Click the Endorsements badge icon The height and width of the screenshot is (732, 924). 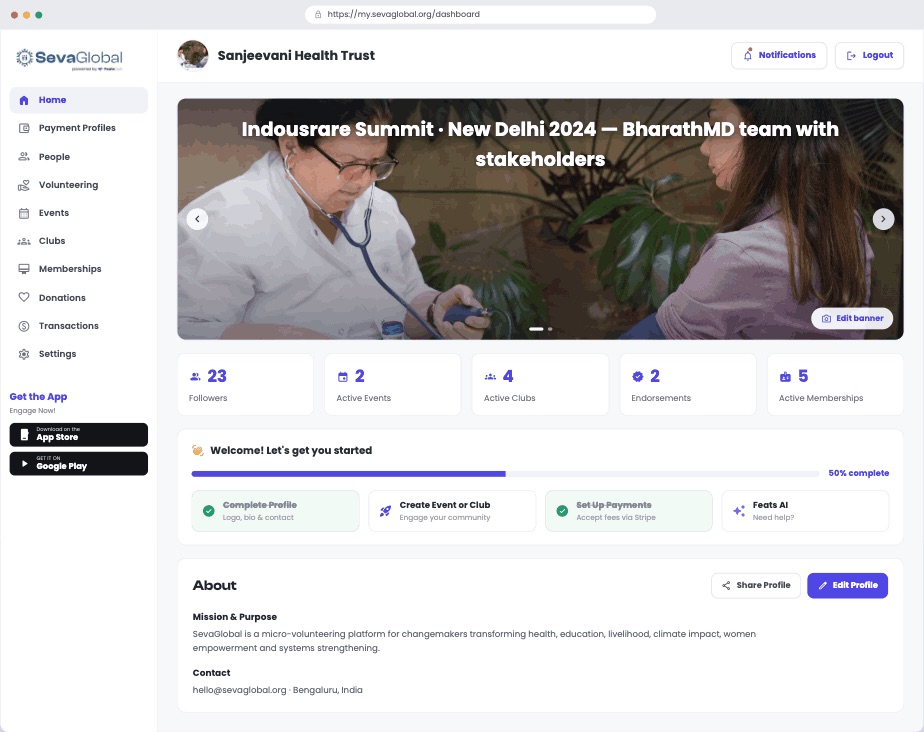638,377
